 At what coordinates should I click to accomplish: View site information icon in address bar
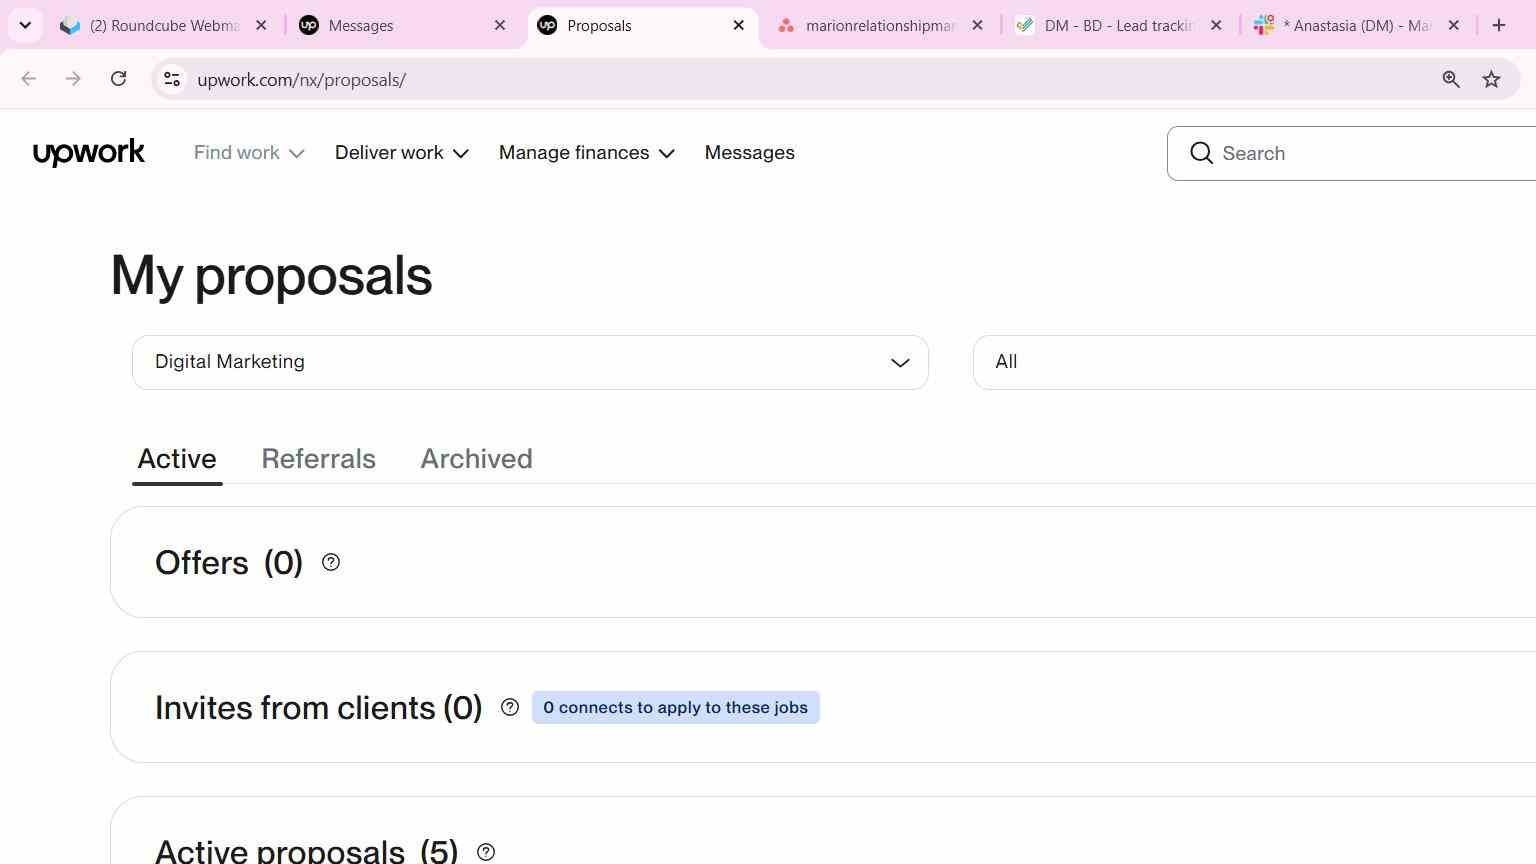[x=172, y=79]
